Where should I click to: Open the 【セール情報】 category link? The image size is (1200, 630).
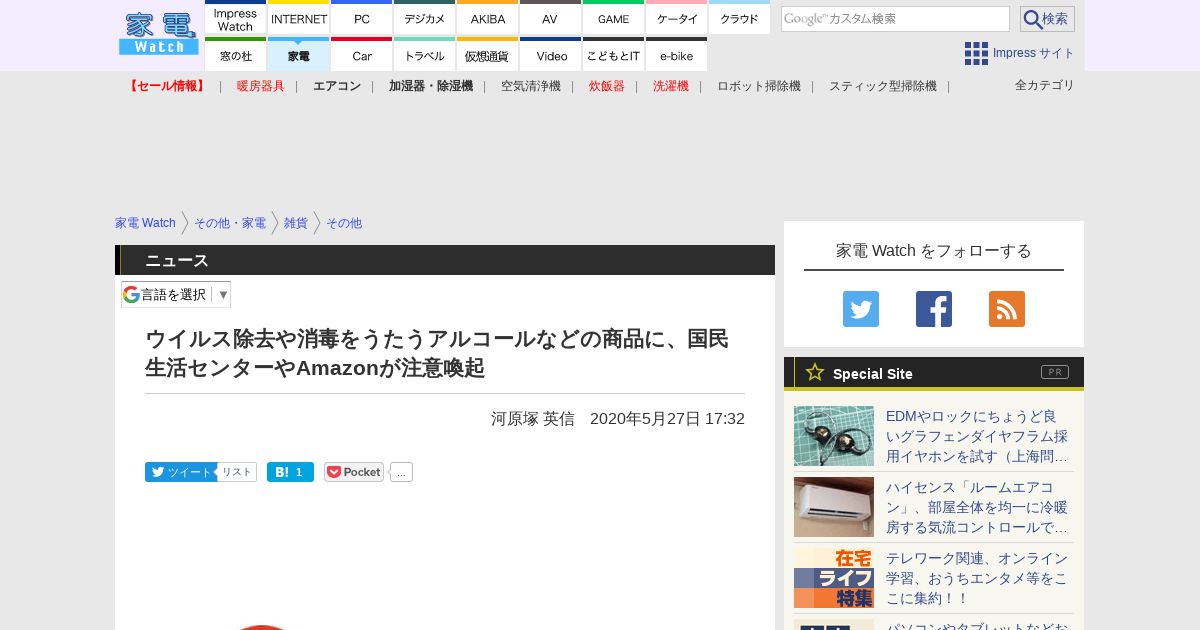point(167,86)
